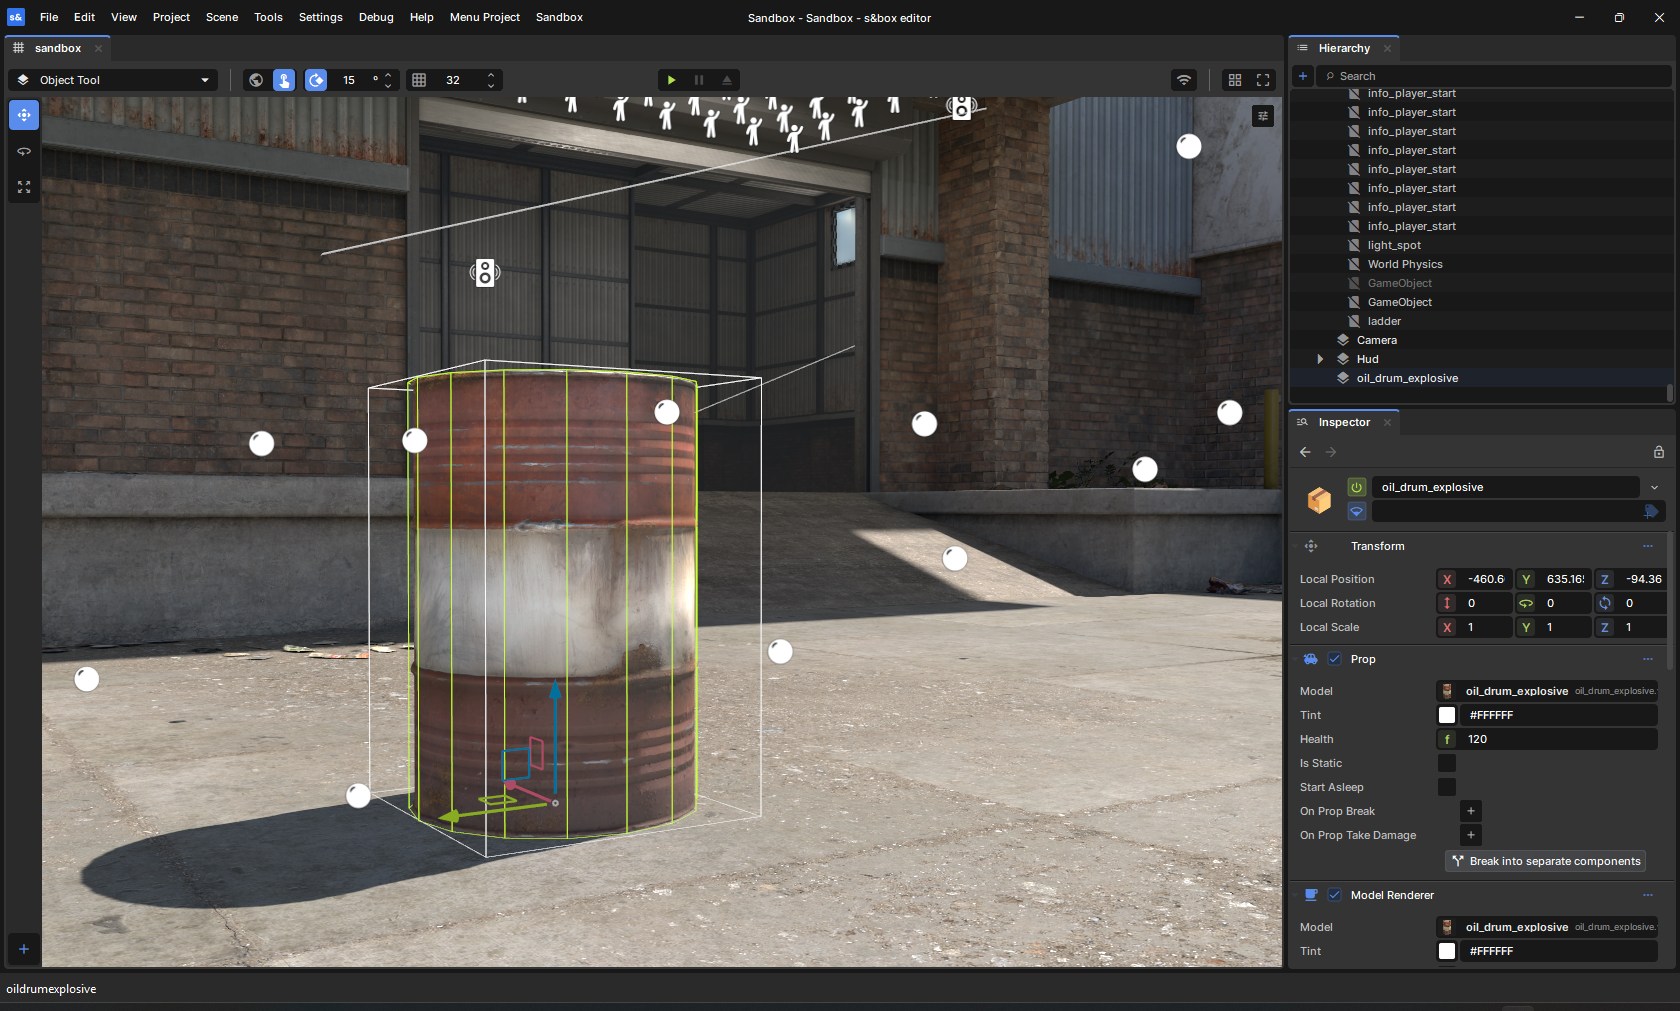Expand the Hud hierarchy node

tap(1320, 359)
